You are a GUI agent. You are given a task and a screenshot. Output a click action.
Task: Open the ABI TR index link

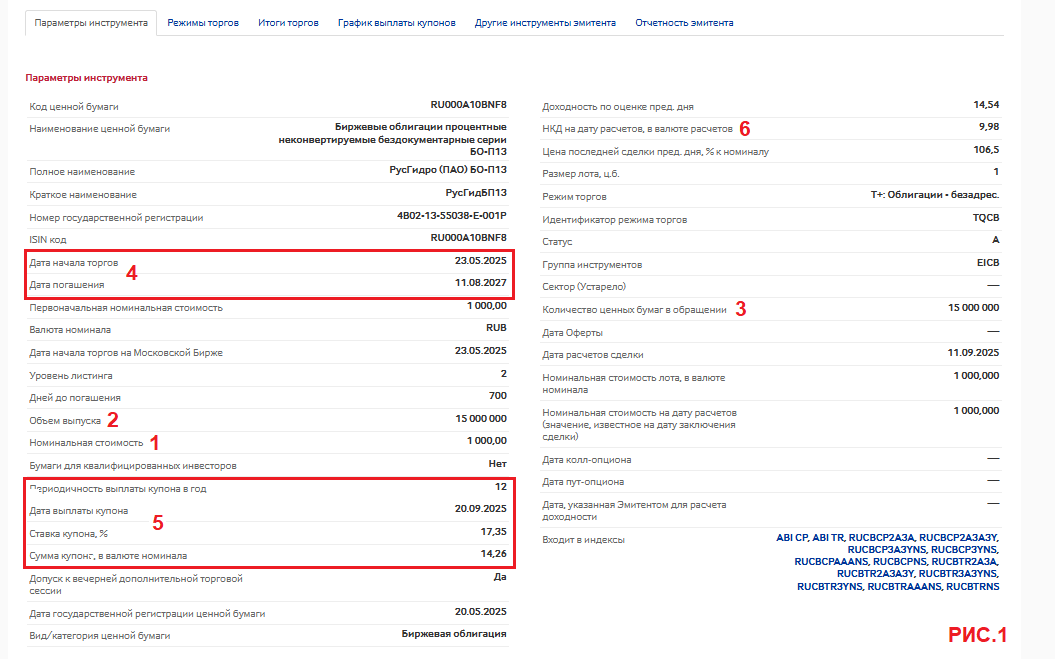[828, 538]
